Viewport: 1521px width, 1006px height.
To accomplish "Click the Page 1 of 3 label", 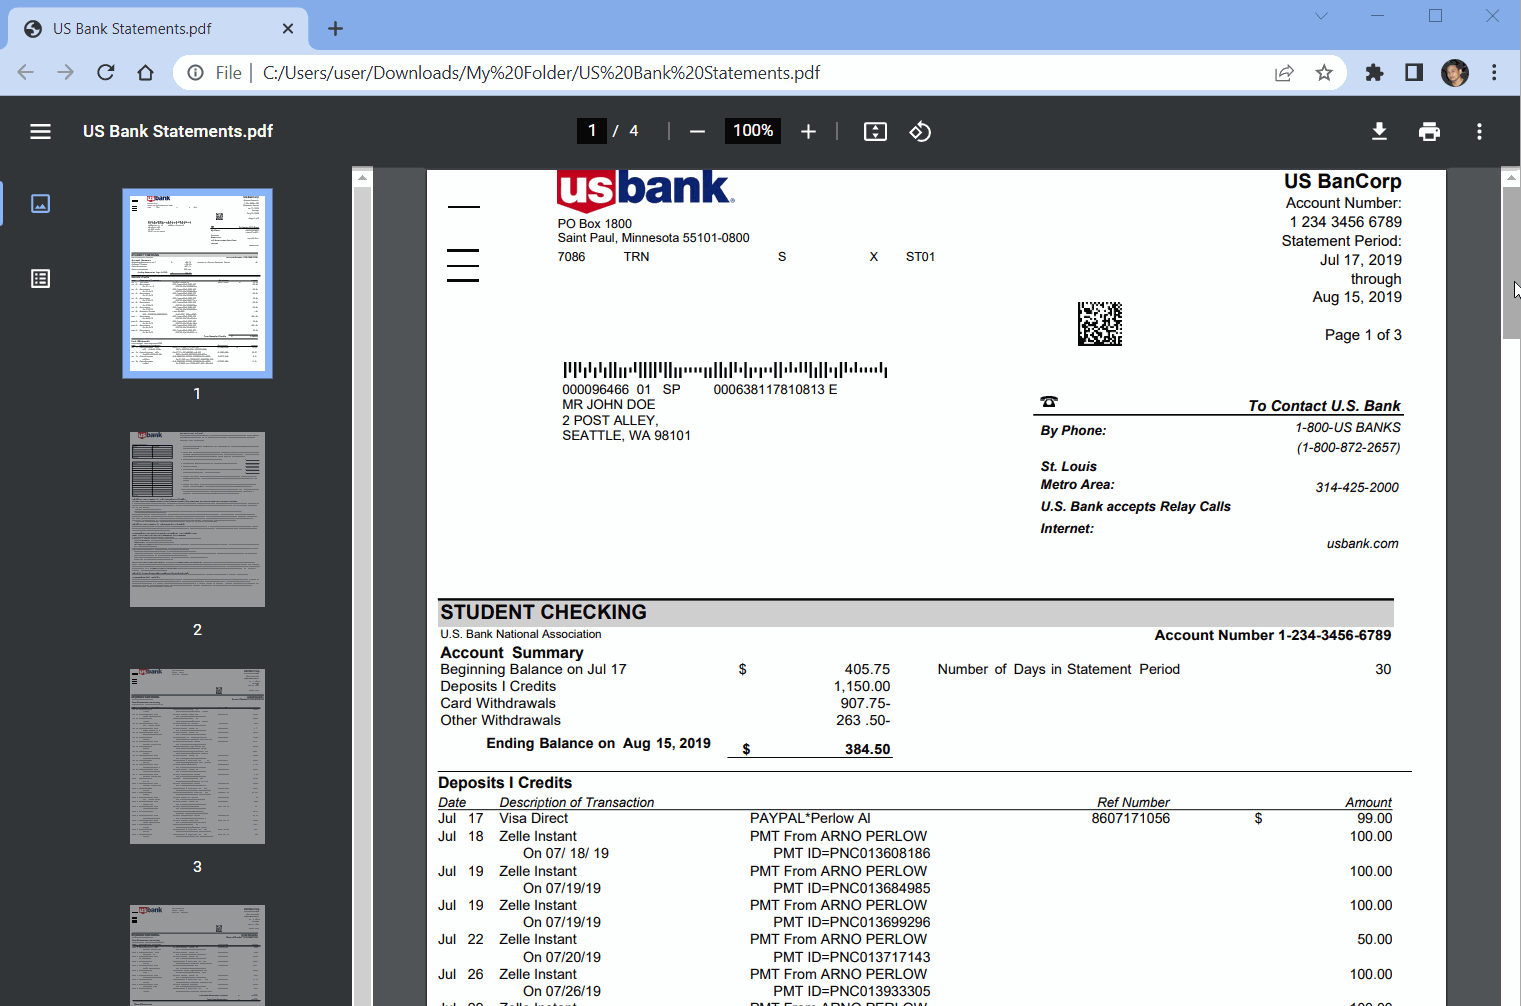I will (1363, 335).
